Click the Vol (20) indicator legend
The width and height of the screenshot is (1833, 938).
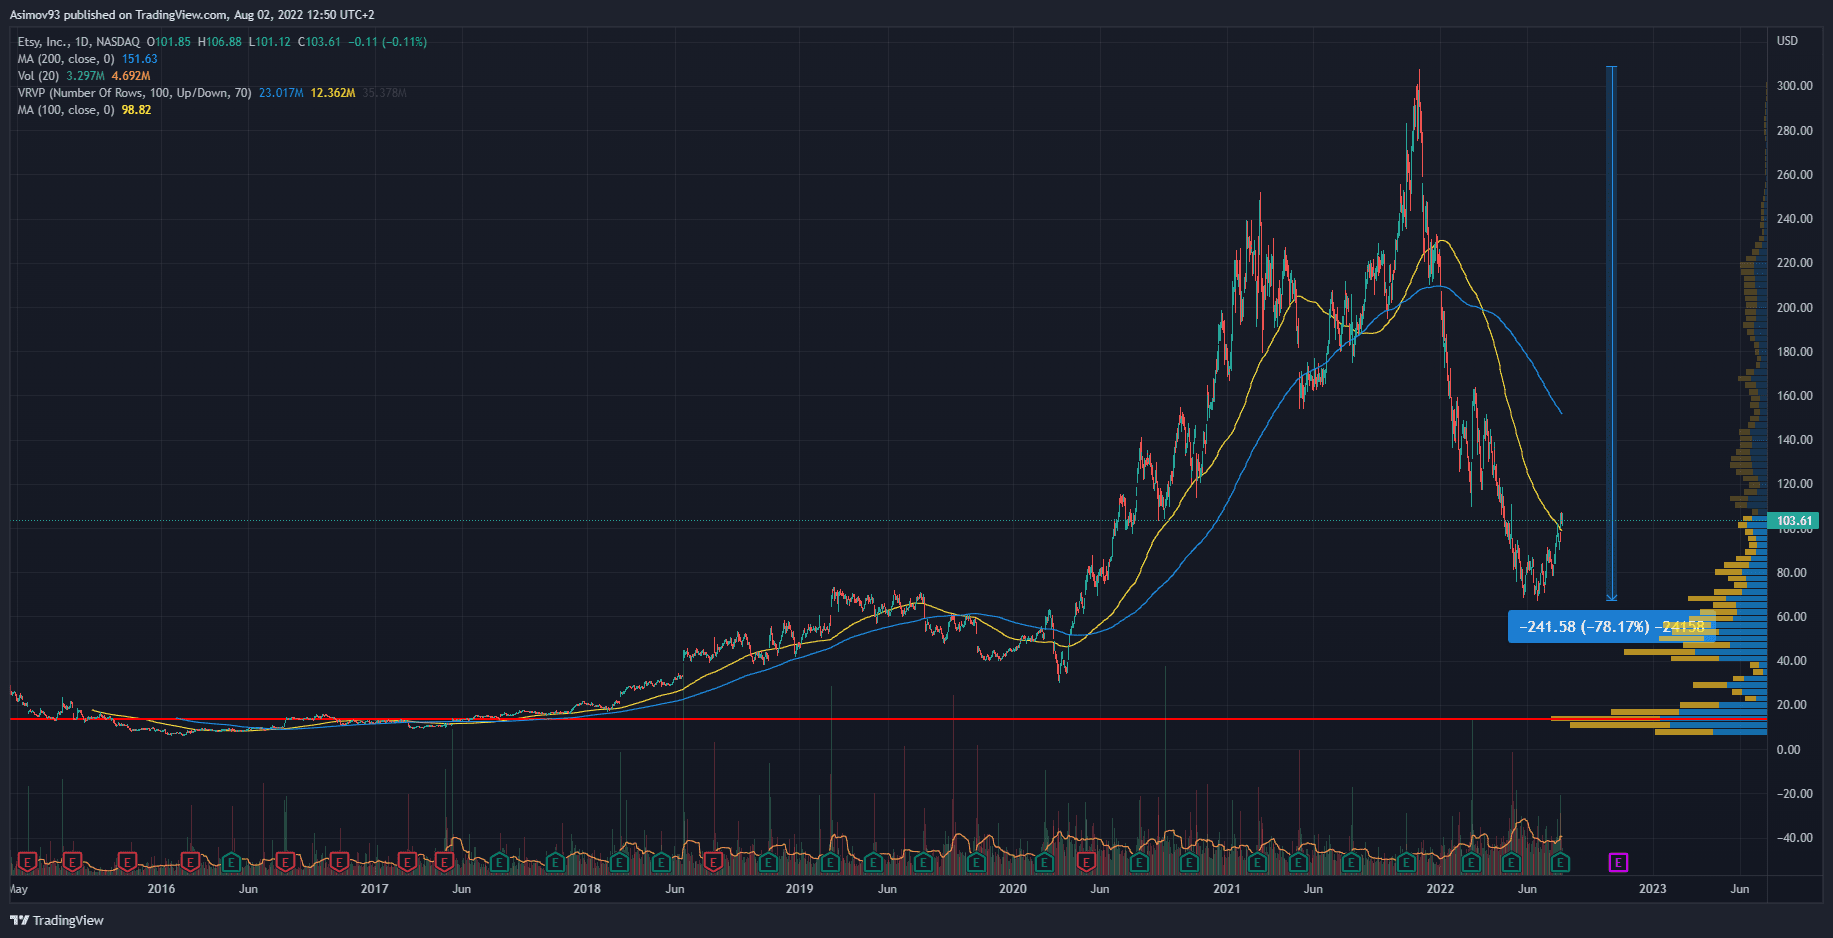point(38,76)
